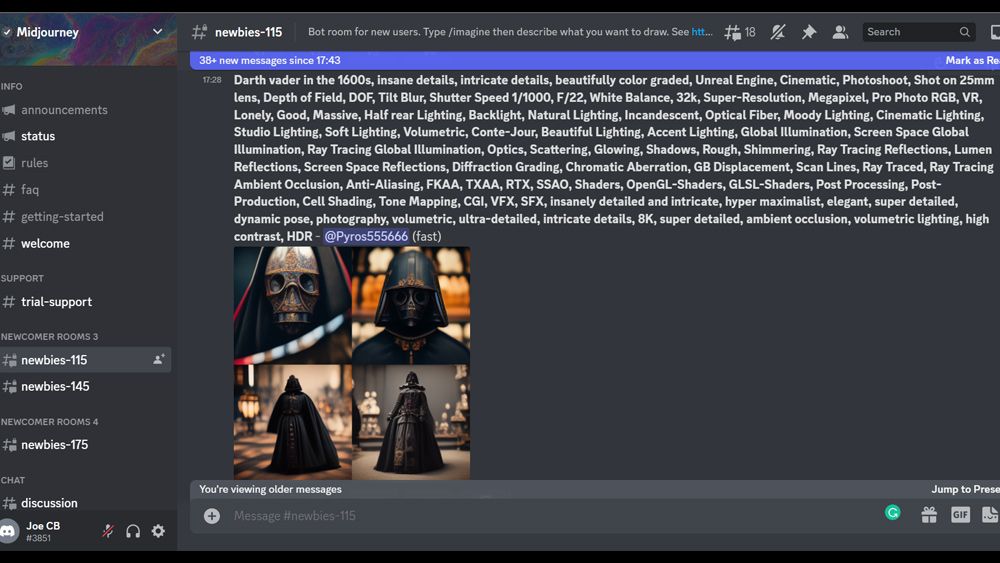This screenshot has height=563, width=1000.
Task: Open the sticker picker icon
Action: 990,515
